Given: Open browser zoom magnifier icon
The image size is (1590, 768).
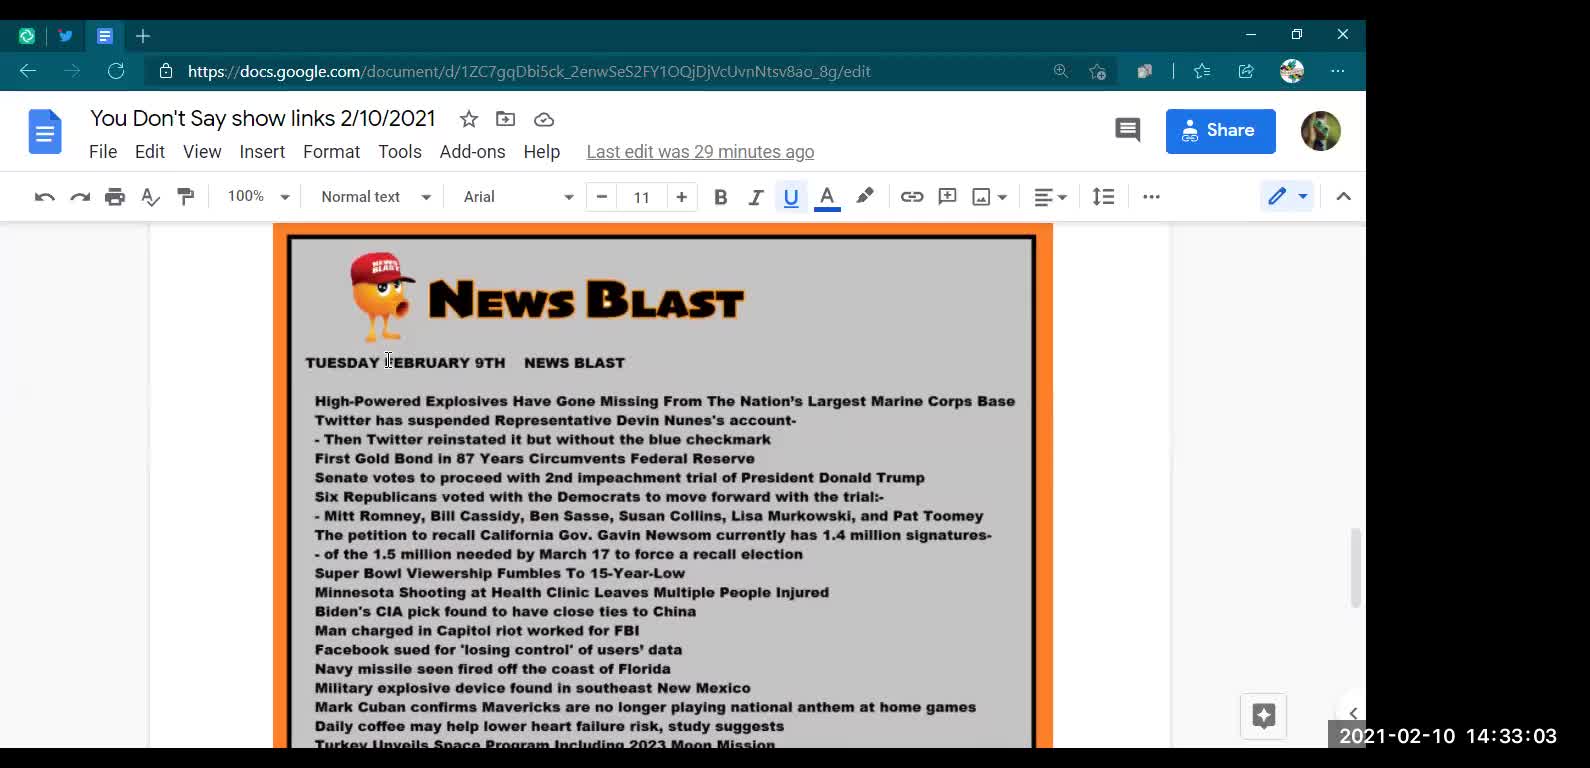Looking at the screenshot, I should (1060, 71).
